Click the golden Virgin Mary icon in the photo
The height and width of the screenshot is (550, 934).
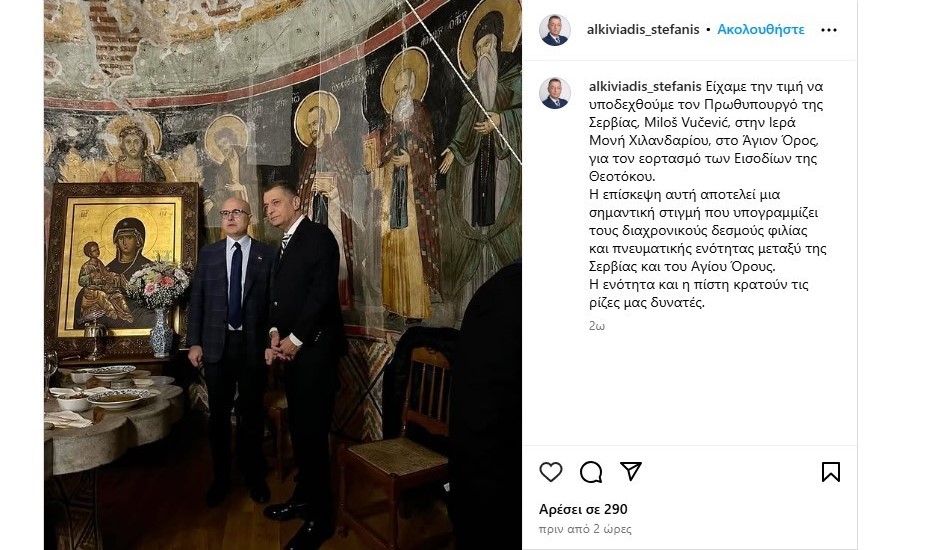(123, 265)
